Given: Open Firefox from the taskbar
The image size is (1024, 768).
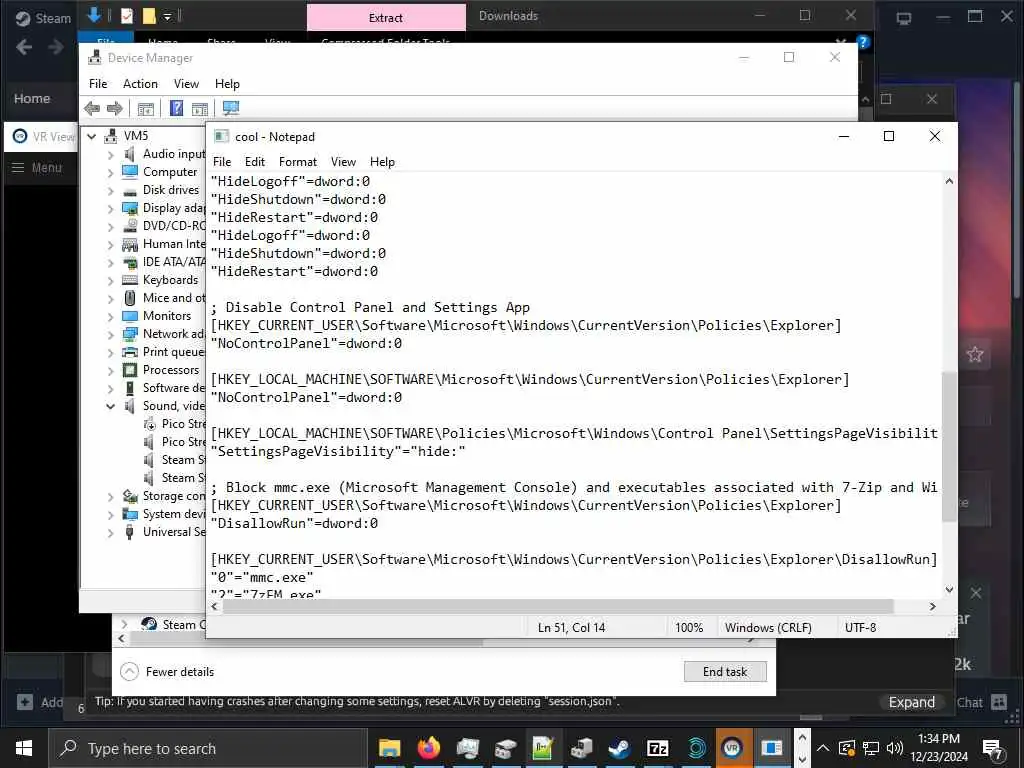Looking at the screenshot, I should click(428, 748).
